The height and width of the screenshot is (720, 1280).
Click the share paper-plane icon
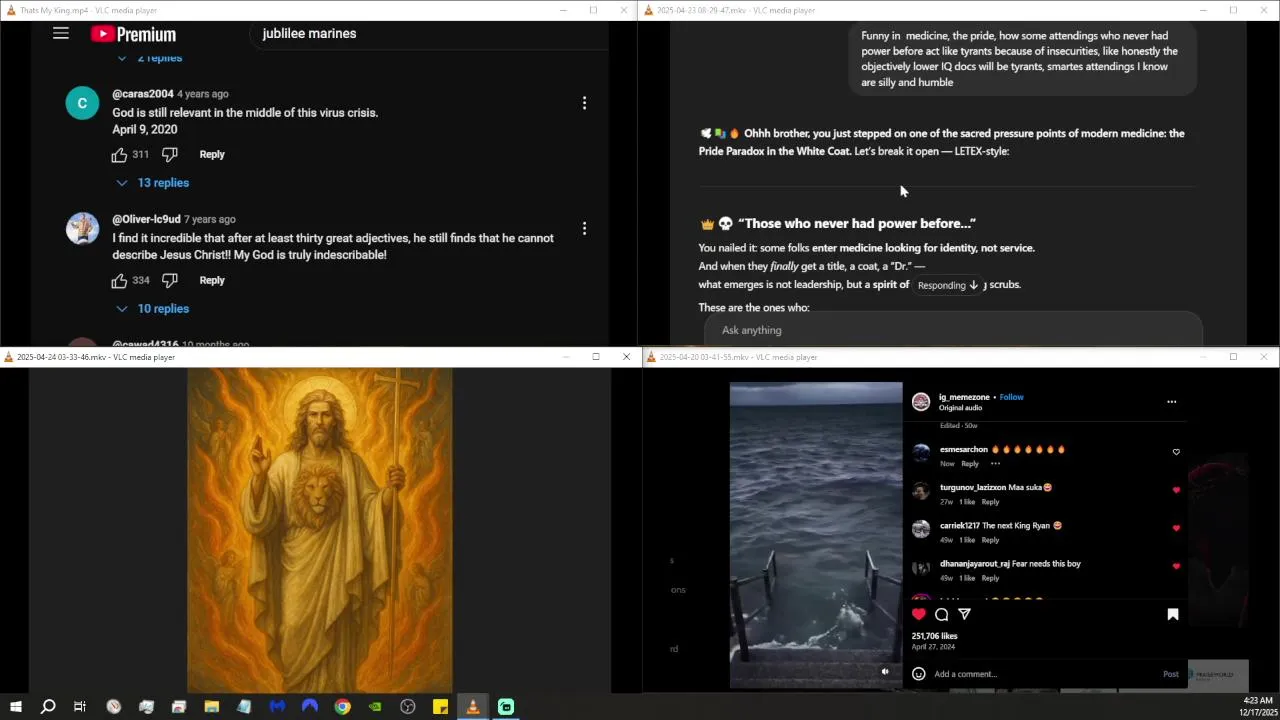964,614
